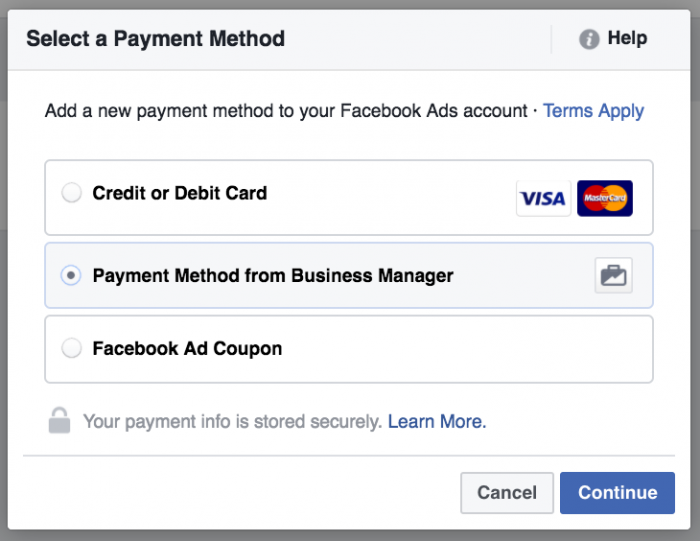700x541 pixels.
Task: Choose the Facebook Ad Coupon radio button
Action: (72, 349)
